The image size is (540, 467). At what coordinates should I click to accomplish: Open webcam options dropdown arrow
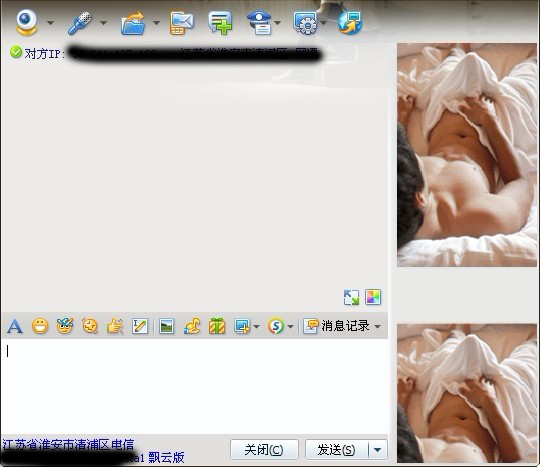[50, 23]
